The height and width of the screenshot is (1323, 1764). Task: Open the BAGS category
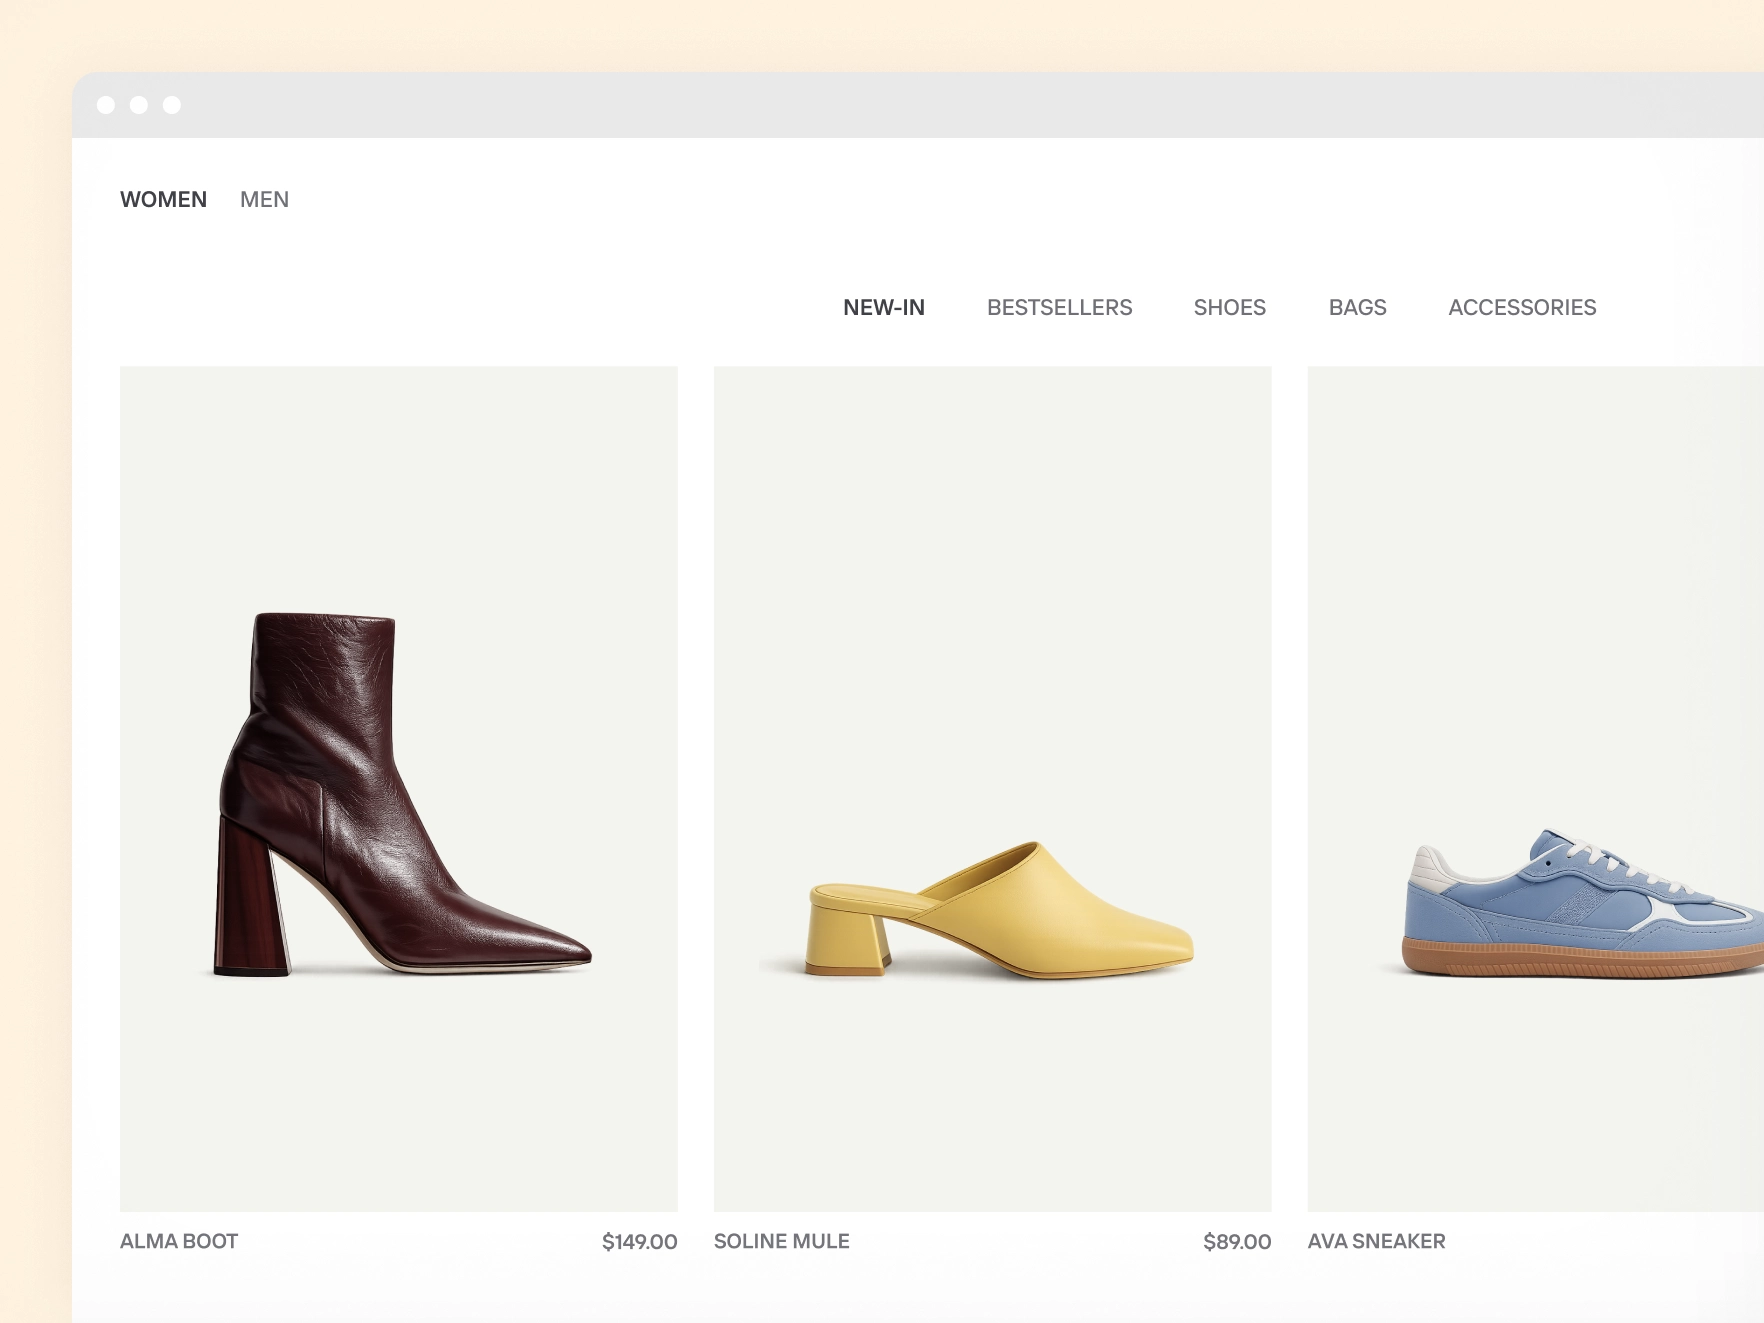click(x=1357, y=307)
